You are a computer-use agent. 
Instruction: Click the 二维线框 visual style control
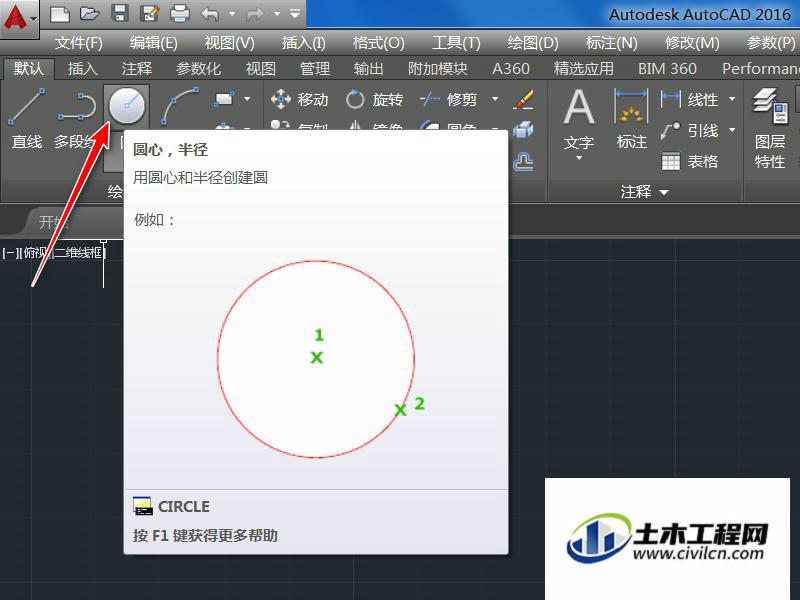[x=79, y=253]
